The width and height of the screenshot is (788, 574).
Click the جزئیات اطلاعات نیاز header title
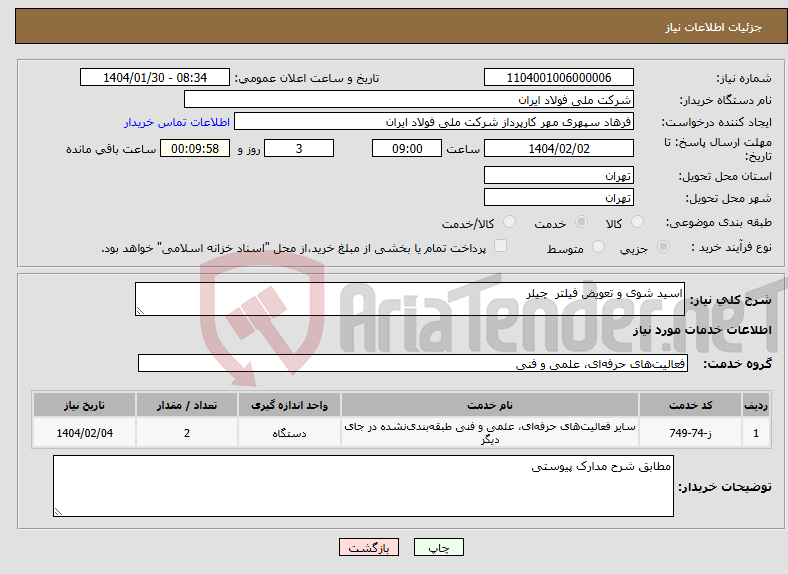coord(714,27)
